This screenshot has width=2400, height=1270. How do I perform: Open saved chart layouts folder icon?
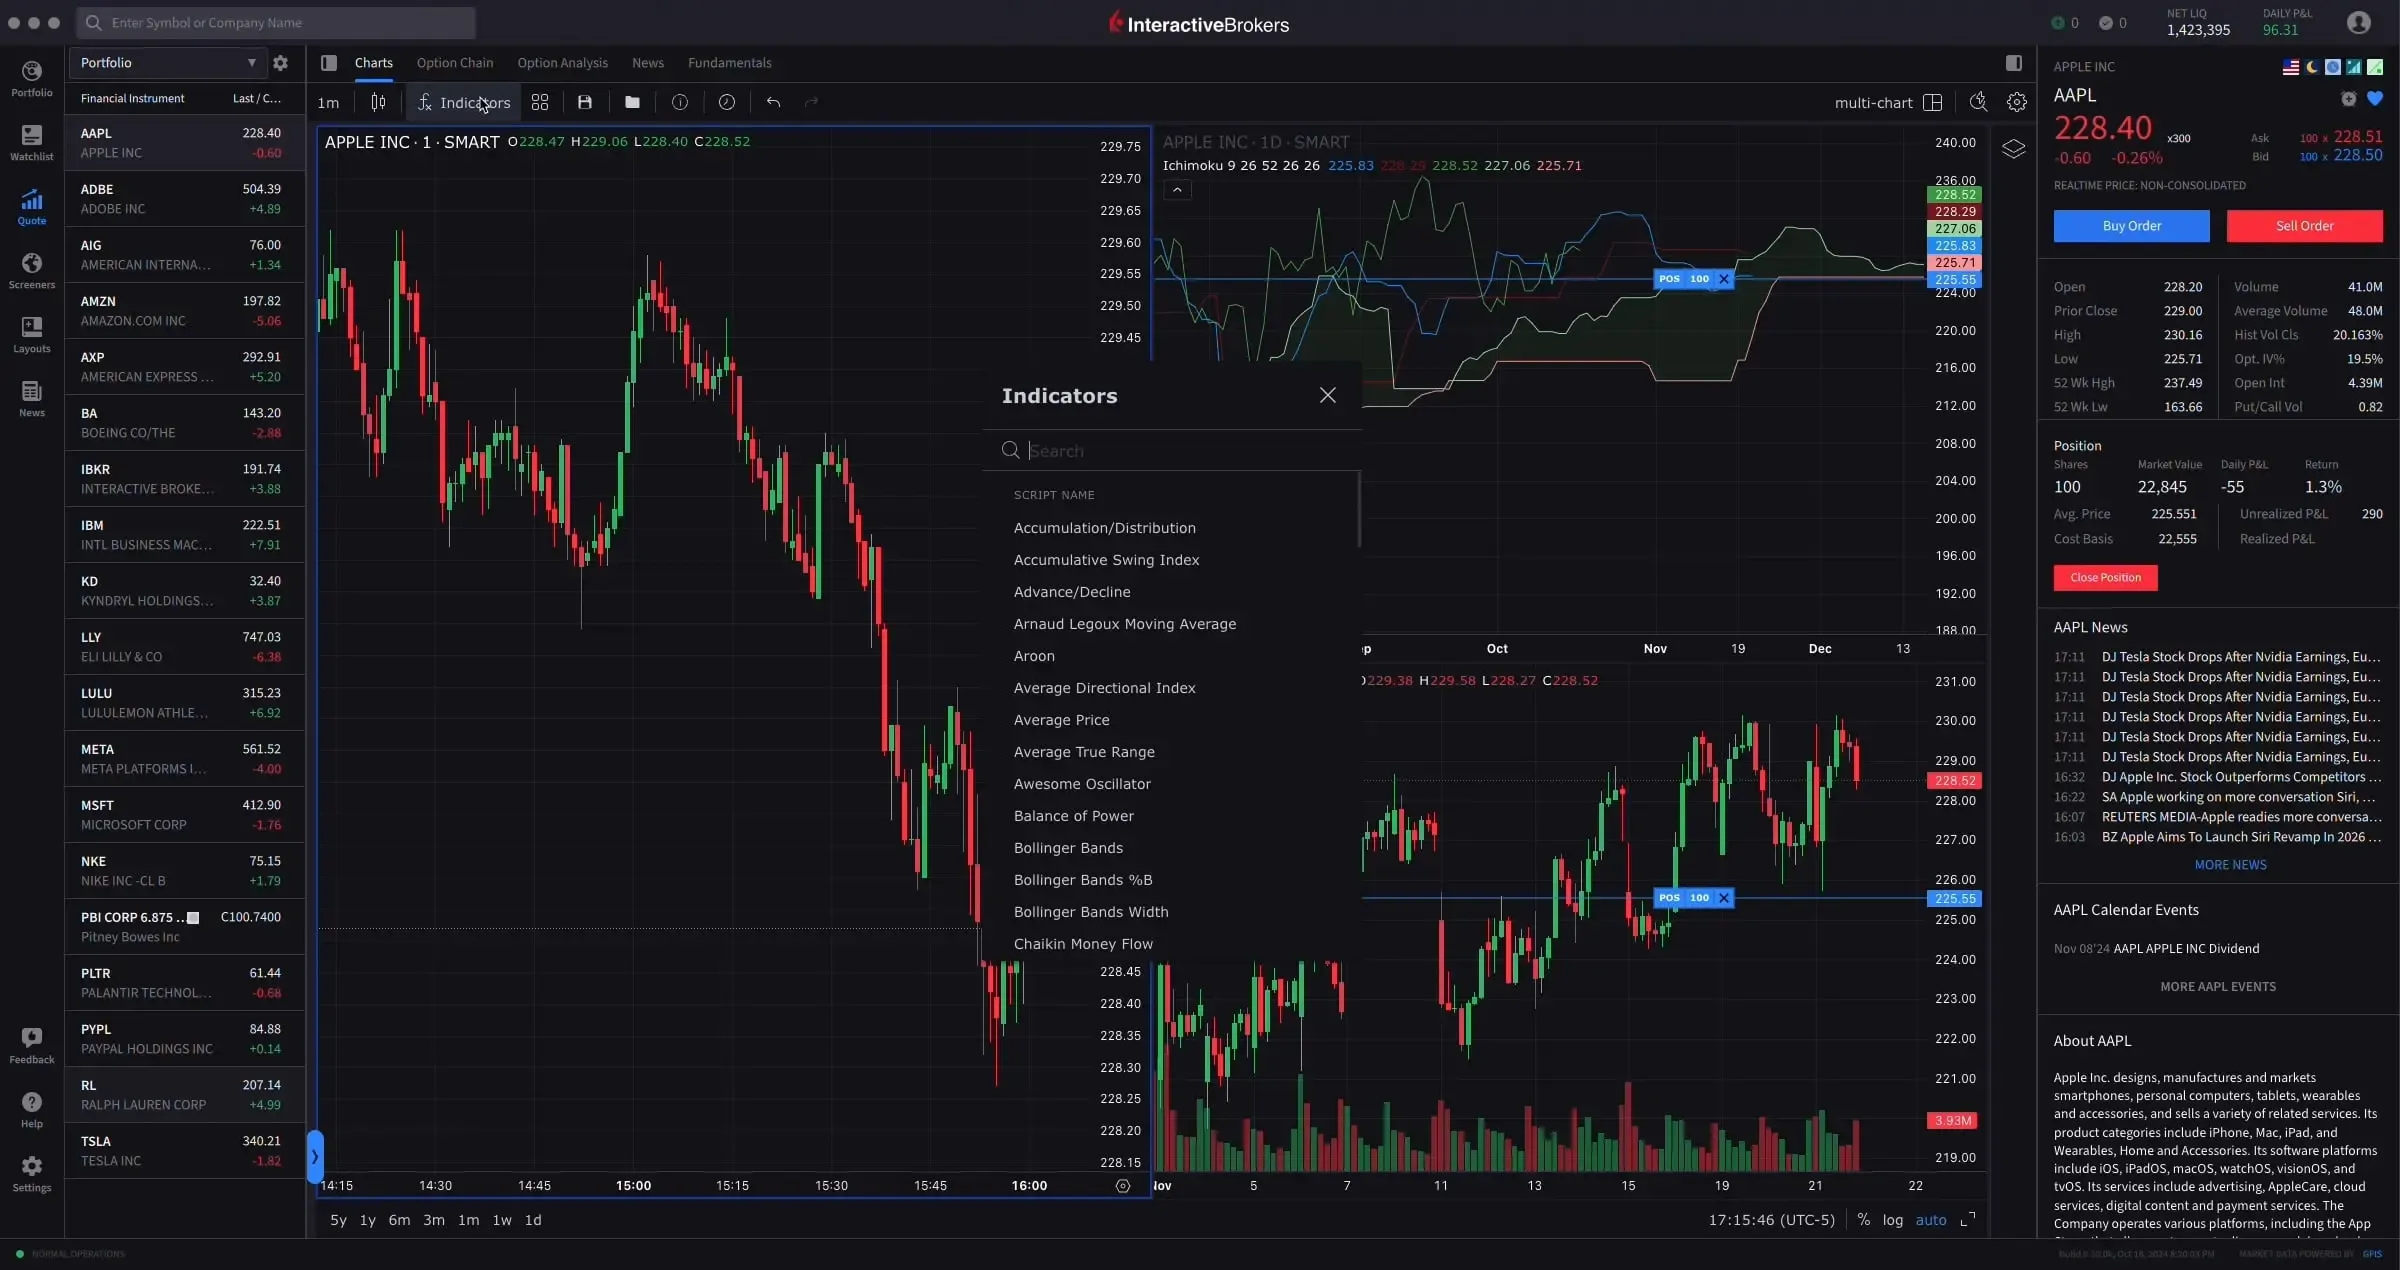[x=632, y=102]
